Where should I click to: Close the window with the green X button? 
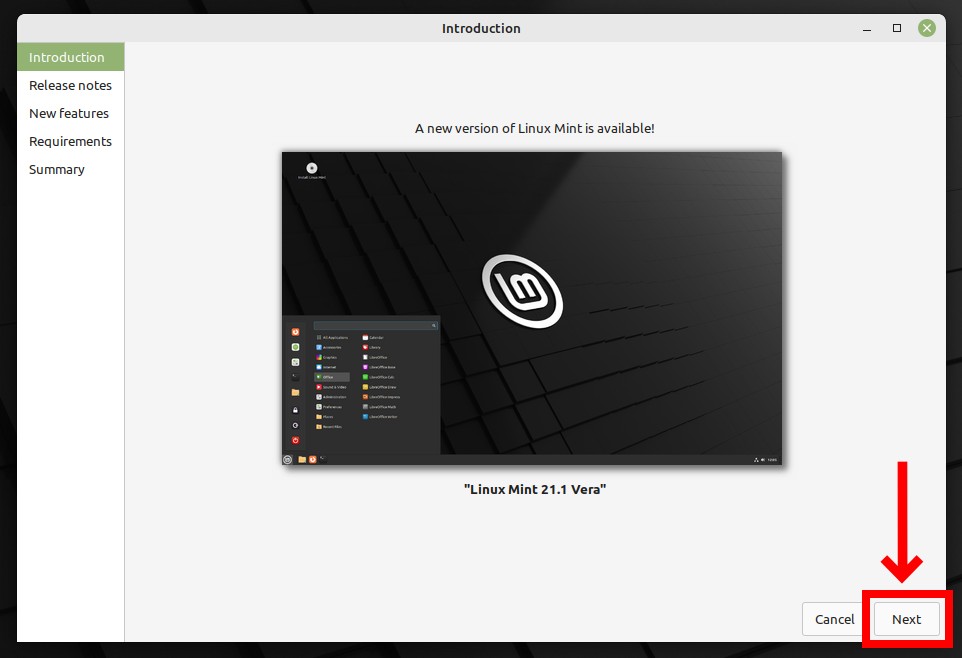tap(926, 28)
